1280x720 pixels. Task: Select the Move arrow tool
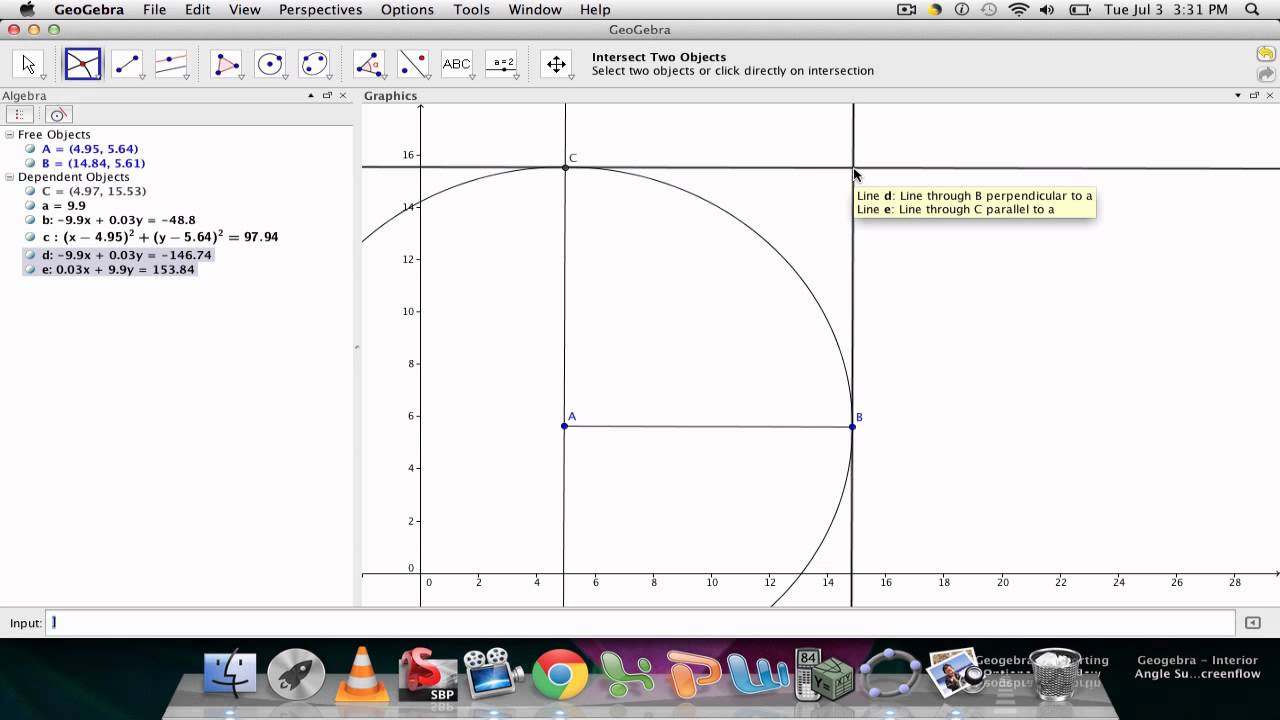(28, 65)
